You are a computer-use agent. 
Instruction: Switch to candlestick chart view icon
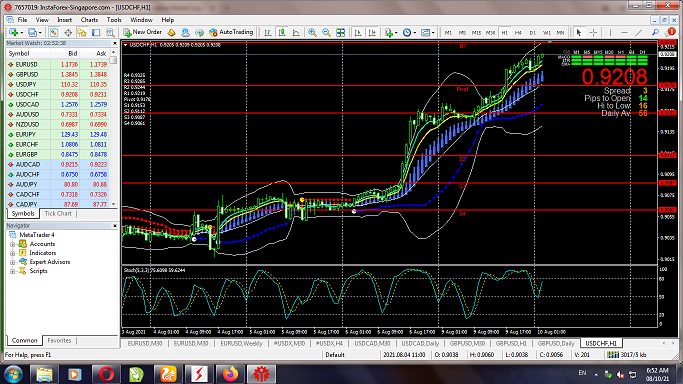point(282,32)
